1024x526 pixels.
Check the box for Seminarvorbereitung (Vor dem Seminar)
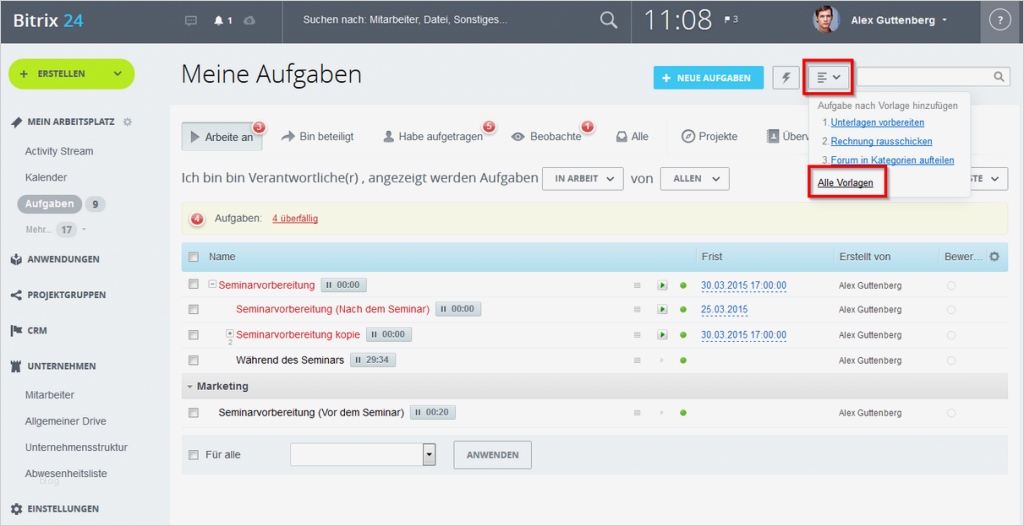tap(193, 413)
